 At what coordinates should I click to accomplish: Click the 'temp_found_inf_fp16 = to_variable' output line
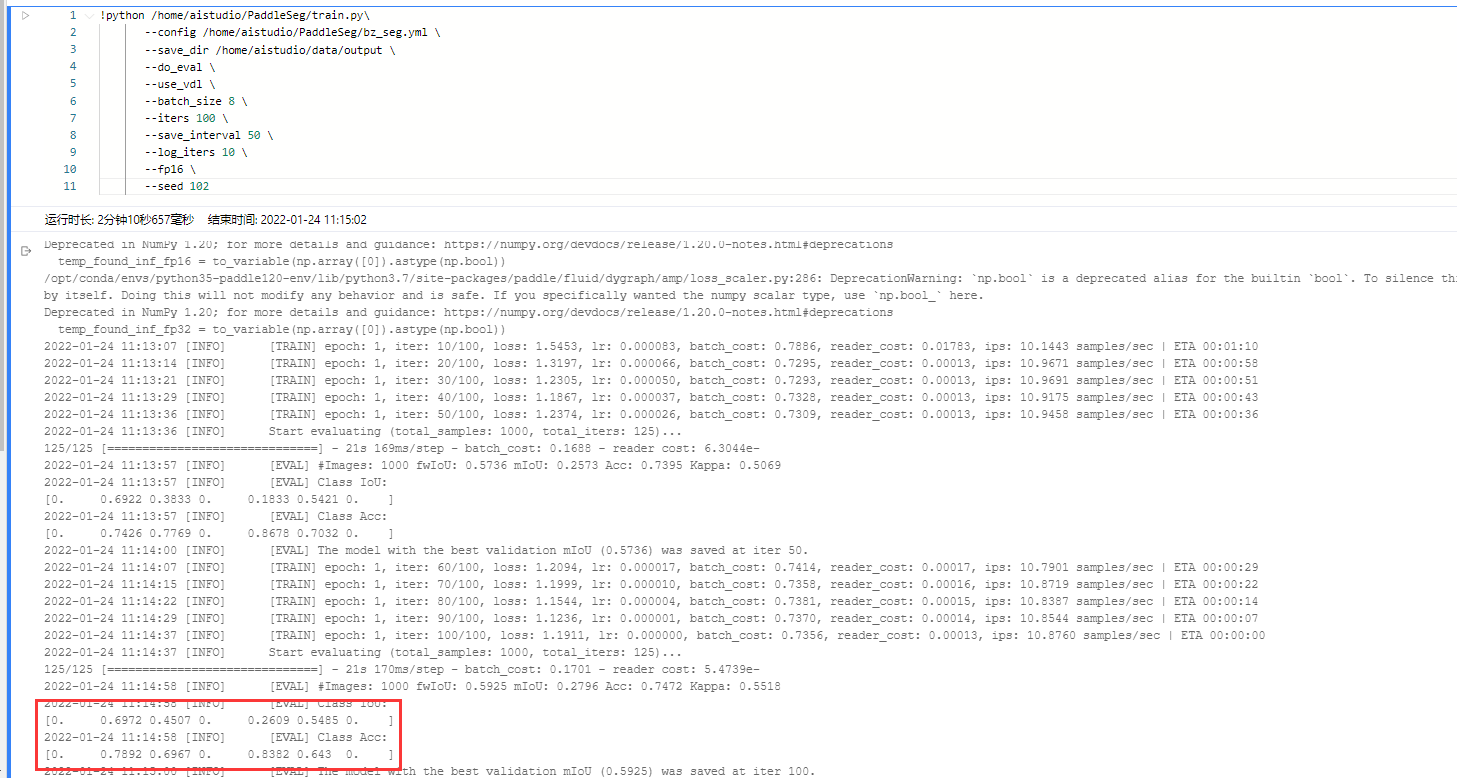(282, 261)
